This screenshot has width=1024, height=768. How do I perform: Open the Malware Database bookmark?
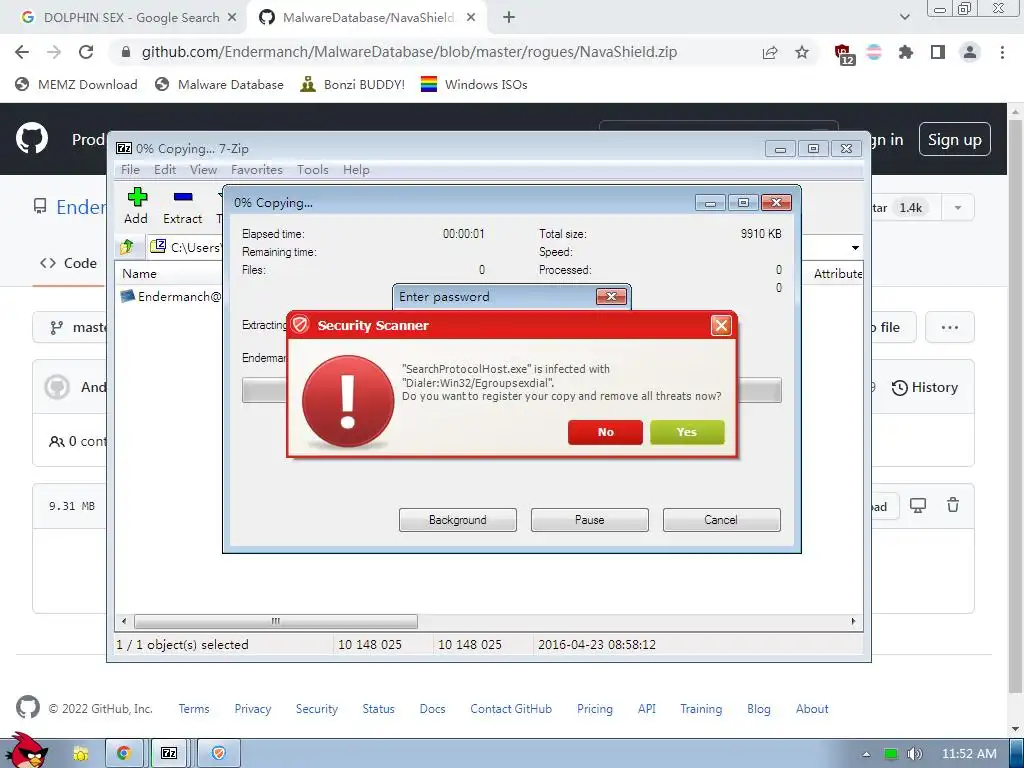219,84
